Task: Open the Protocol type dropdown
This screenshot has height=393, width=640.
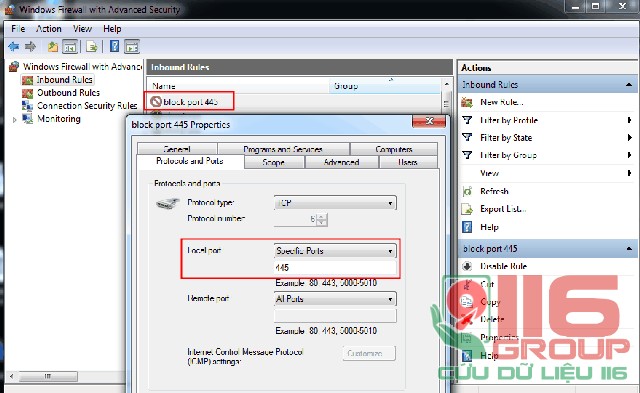Action: [335, 203]
